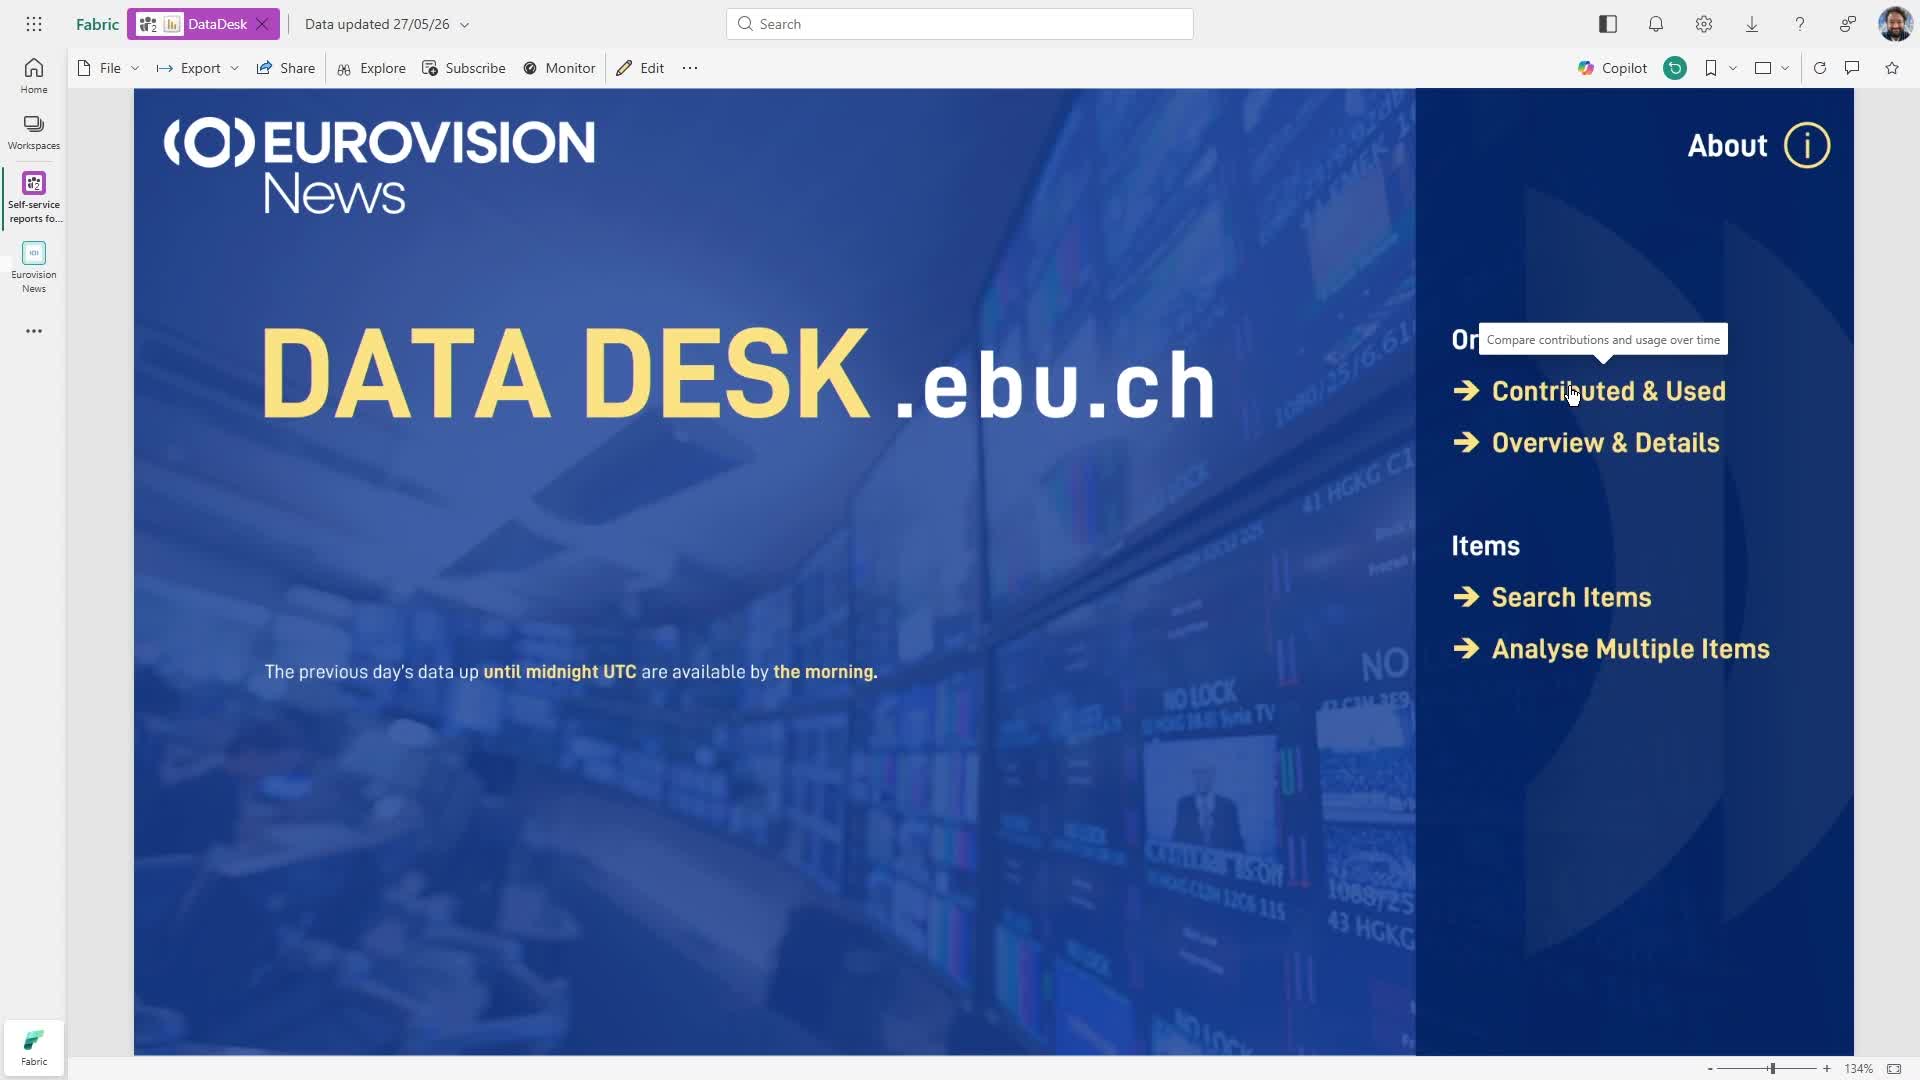
Task: Open Eurovision News sidebar item
Action: pos(34,267)
